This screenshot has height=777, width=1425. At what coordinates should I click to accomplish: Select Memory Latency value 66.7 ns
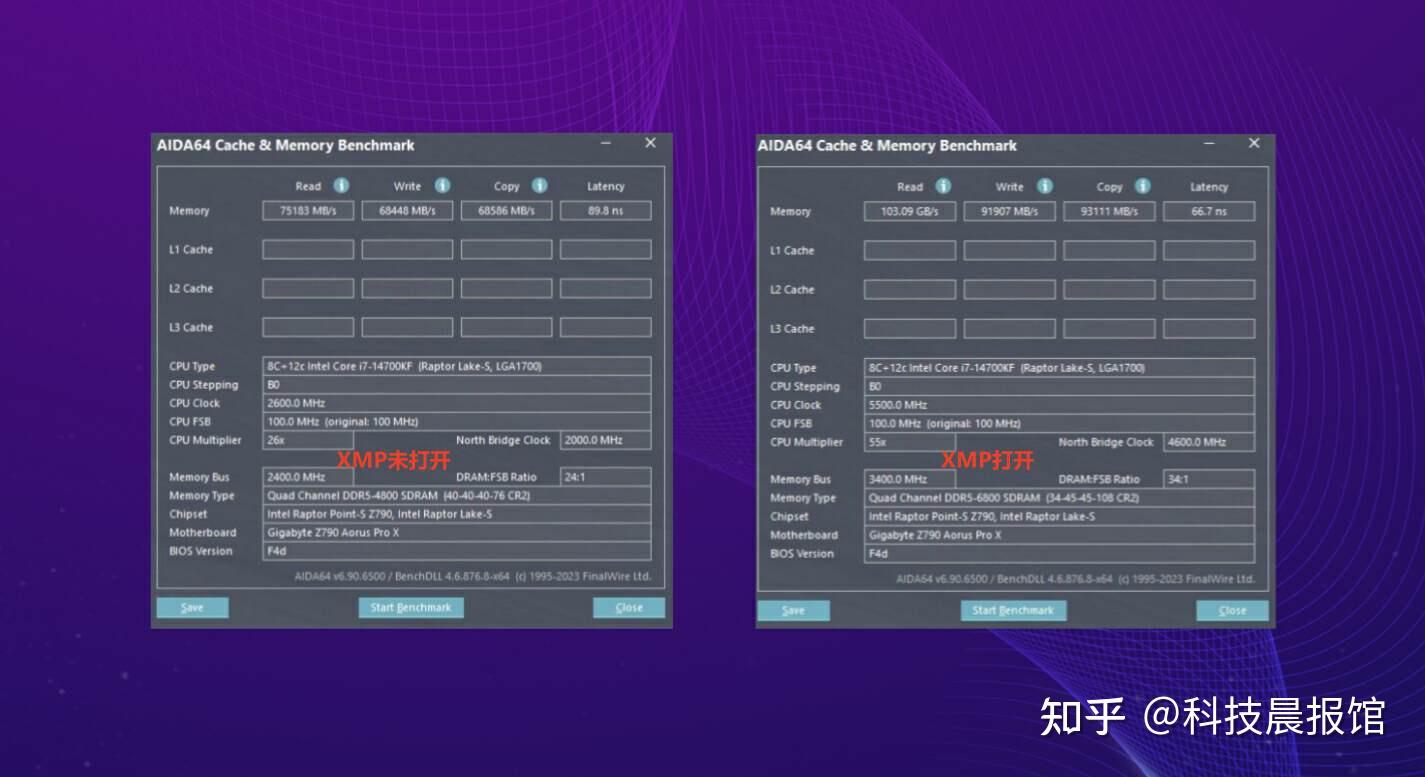[1209, 212]
